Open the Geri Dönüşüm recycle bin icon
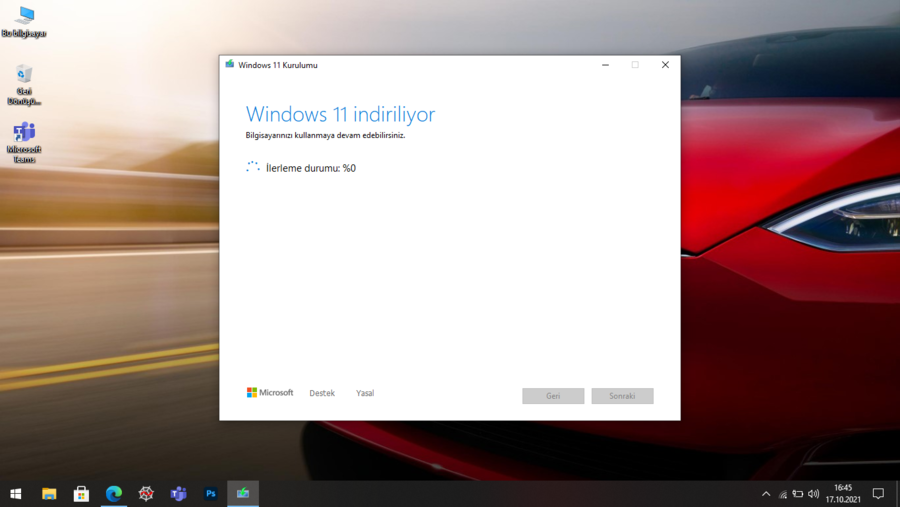This screenshot has width=900, height=507. pos(24,84)
